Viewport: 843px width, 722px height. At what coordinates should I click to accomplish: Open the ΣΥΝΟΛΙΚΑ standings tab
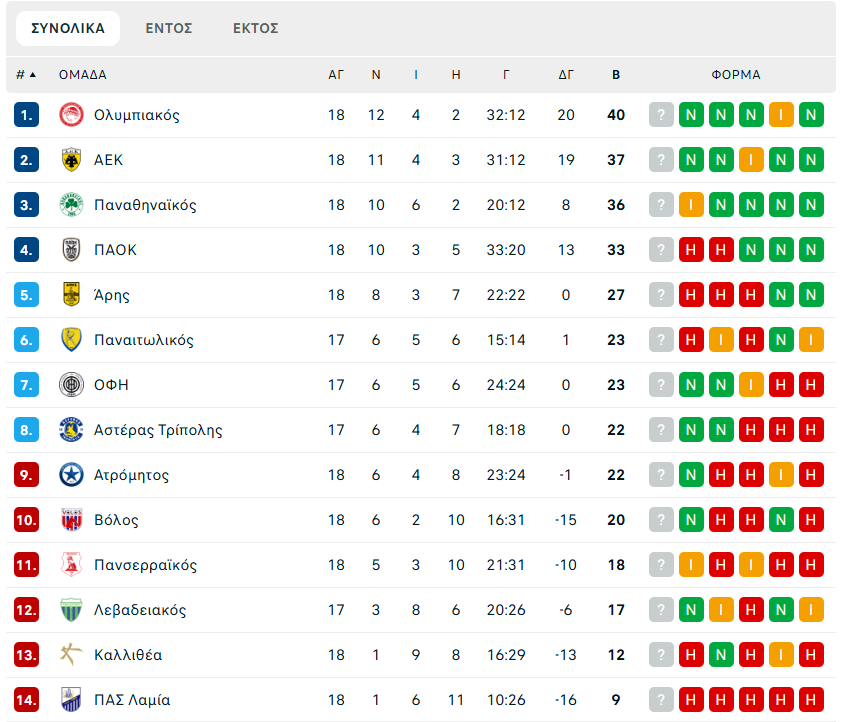pos(68,28)
